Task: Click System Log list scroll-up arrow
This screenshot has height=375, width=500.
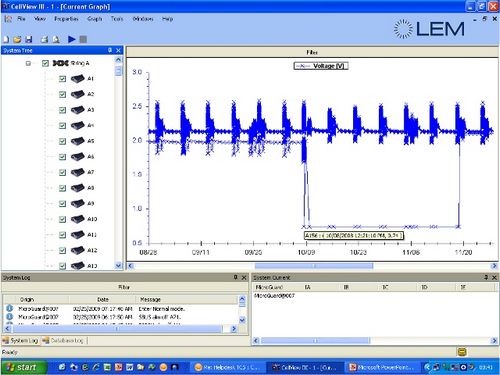Action: tap(242, 299)
